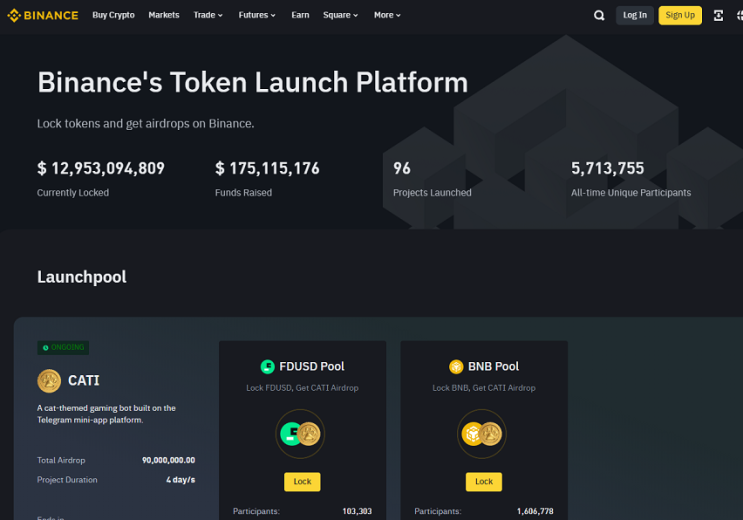Click the 96 Projects Launched figure
Viewport: 743px width, 520px height.
tap(402, 168)
